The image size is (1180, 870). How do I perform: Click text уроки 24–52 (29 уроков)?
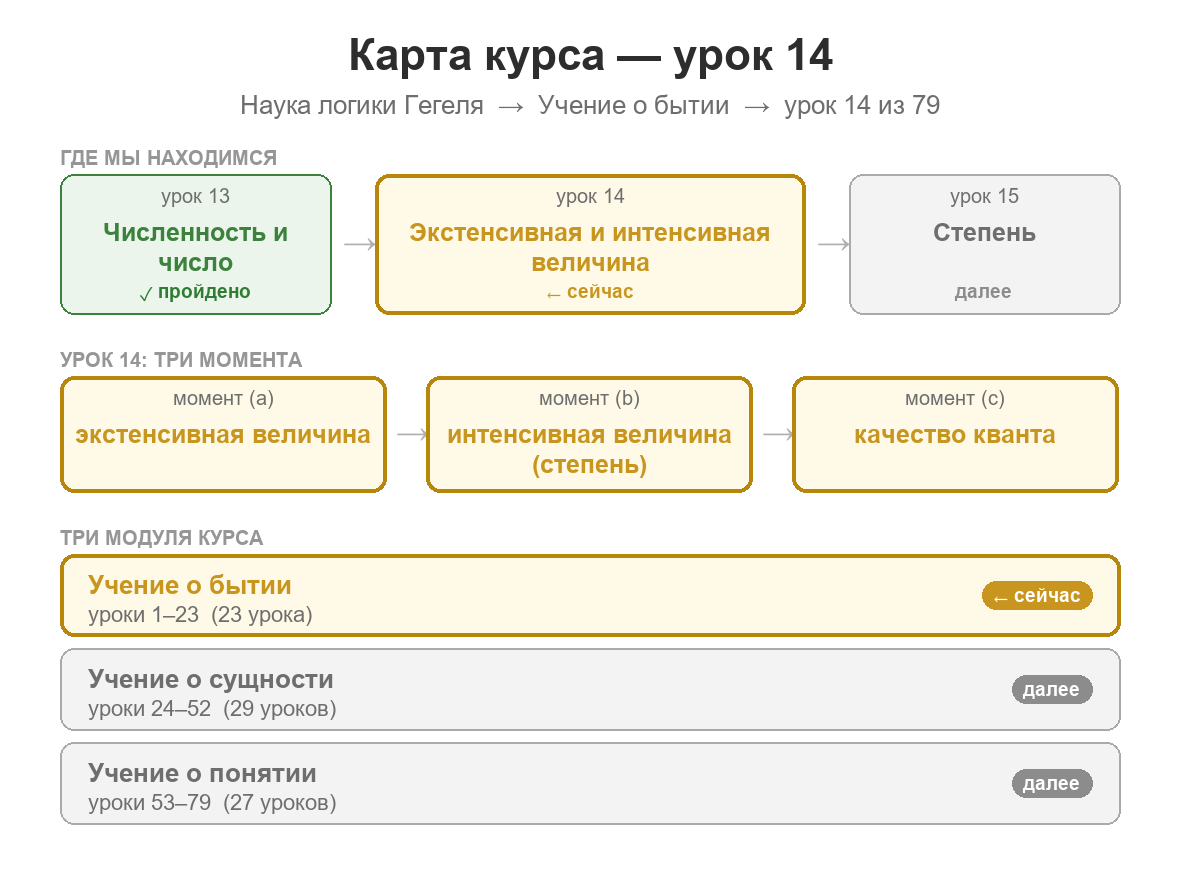point(212,709)
